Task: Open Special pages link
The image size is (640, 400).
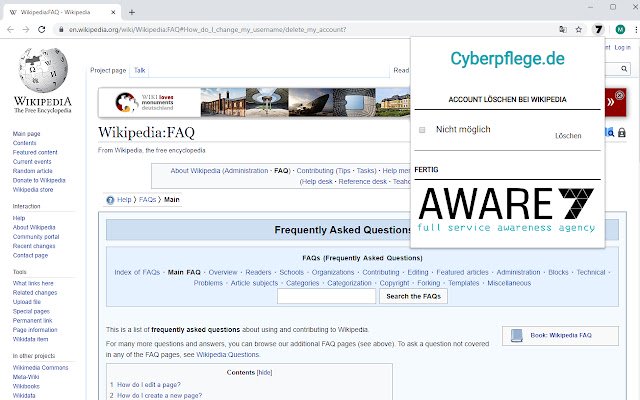Action: pos(31,311)
